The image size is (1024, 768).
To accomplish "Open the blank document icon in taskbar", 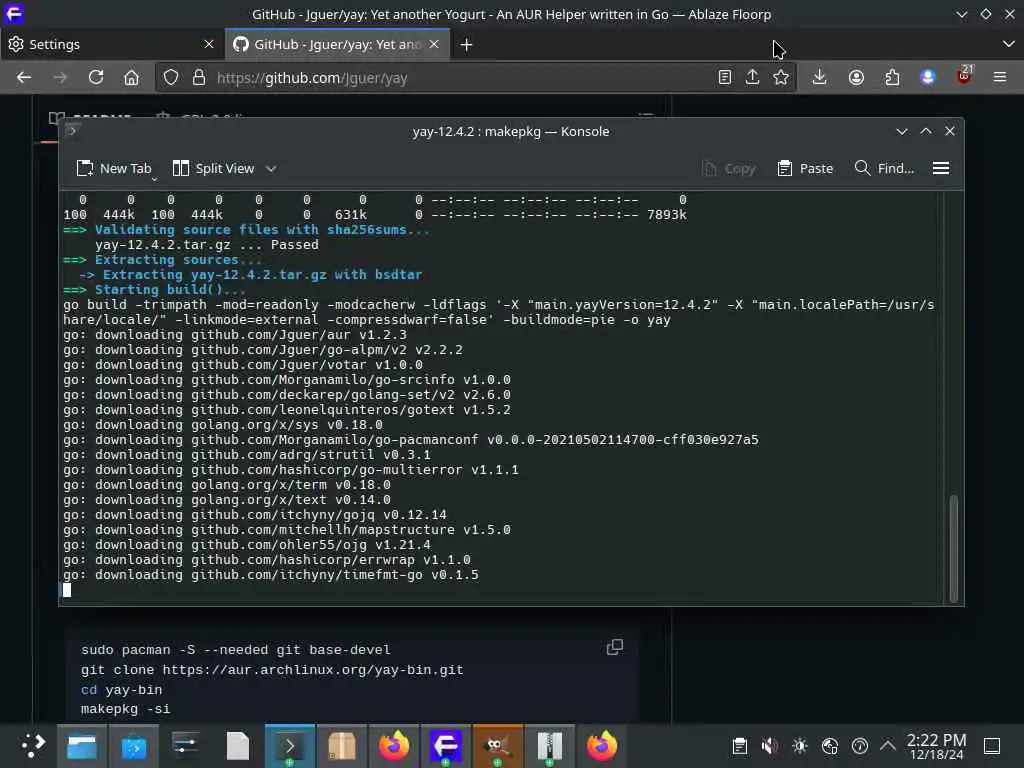I will coord(238,746).
